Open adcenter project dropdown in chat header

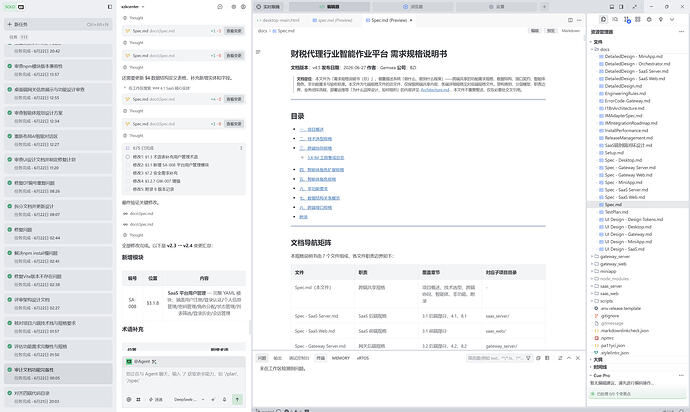(x=133, y=7)
